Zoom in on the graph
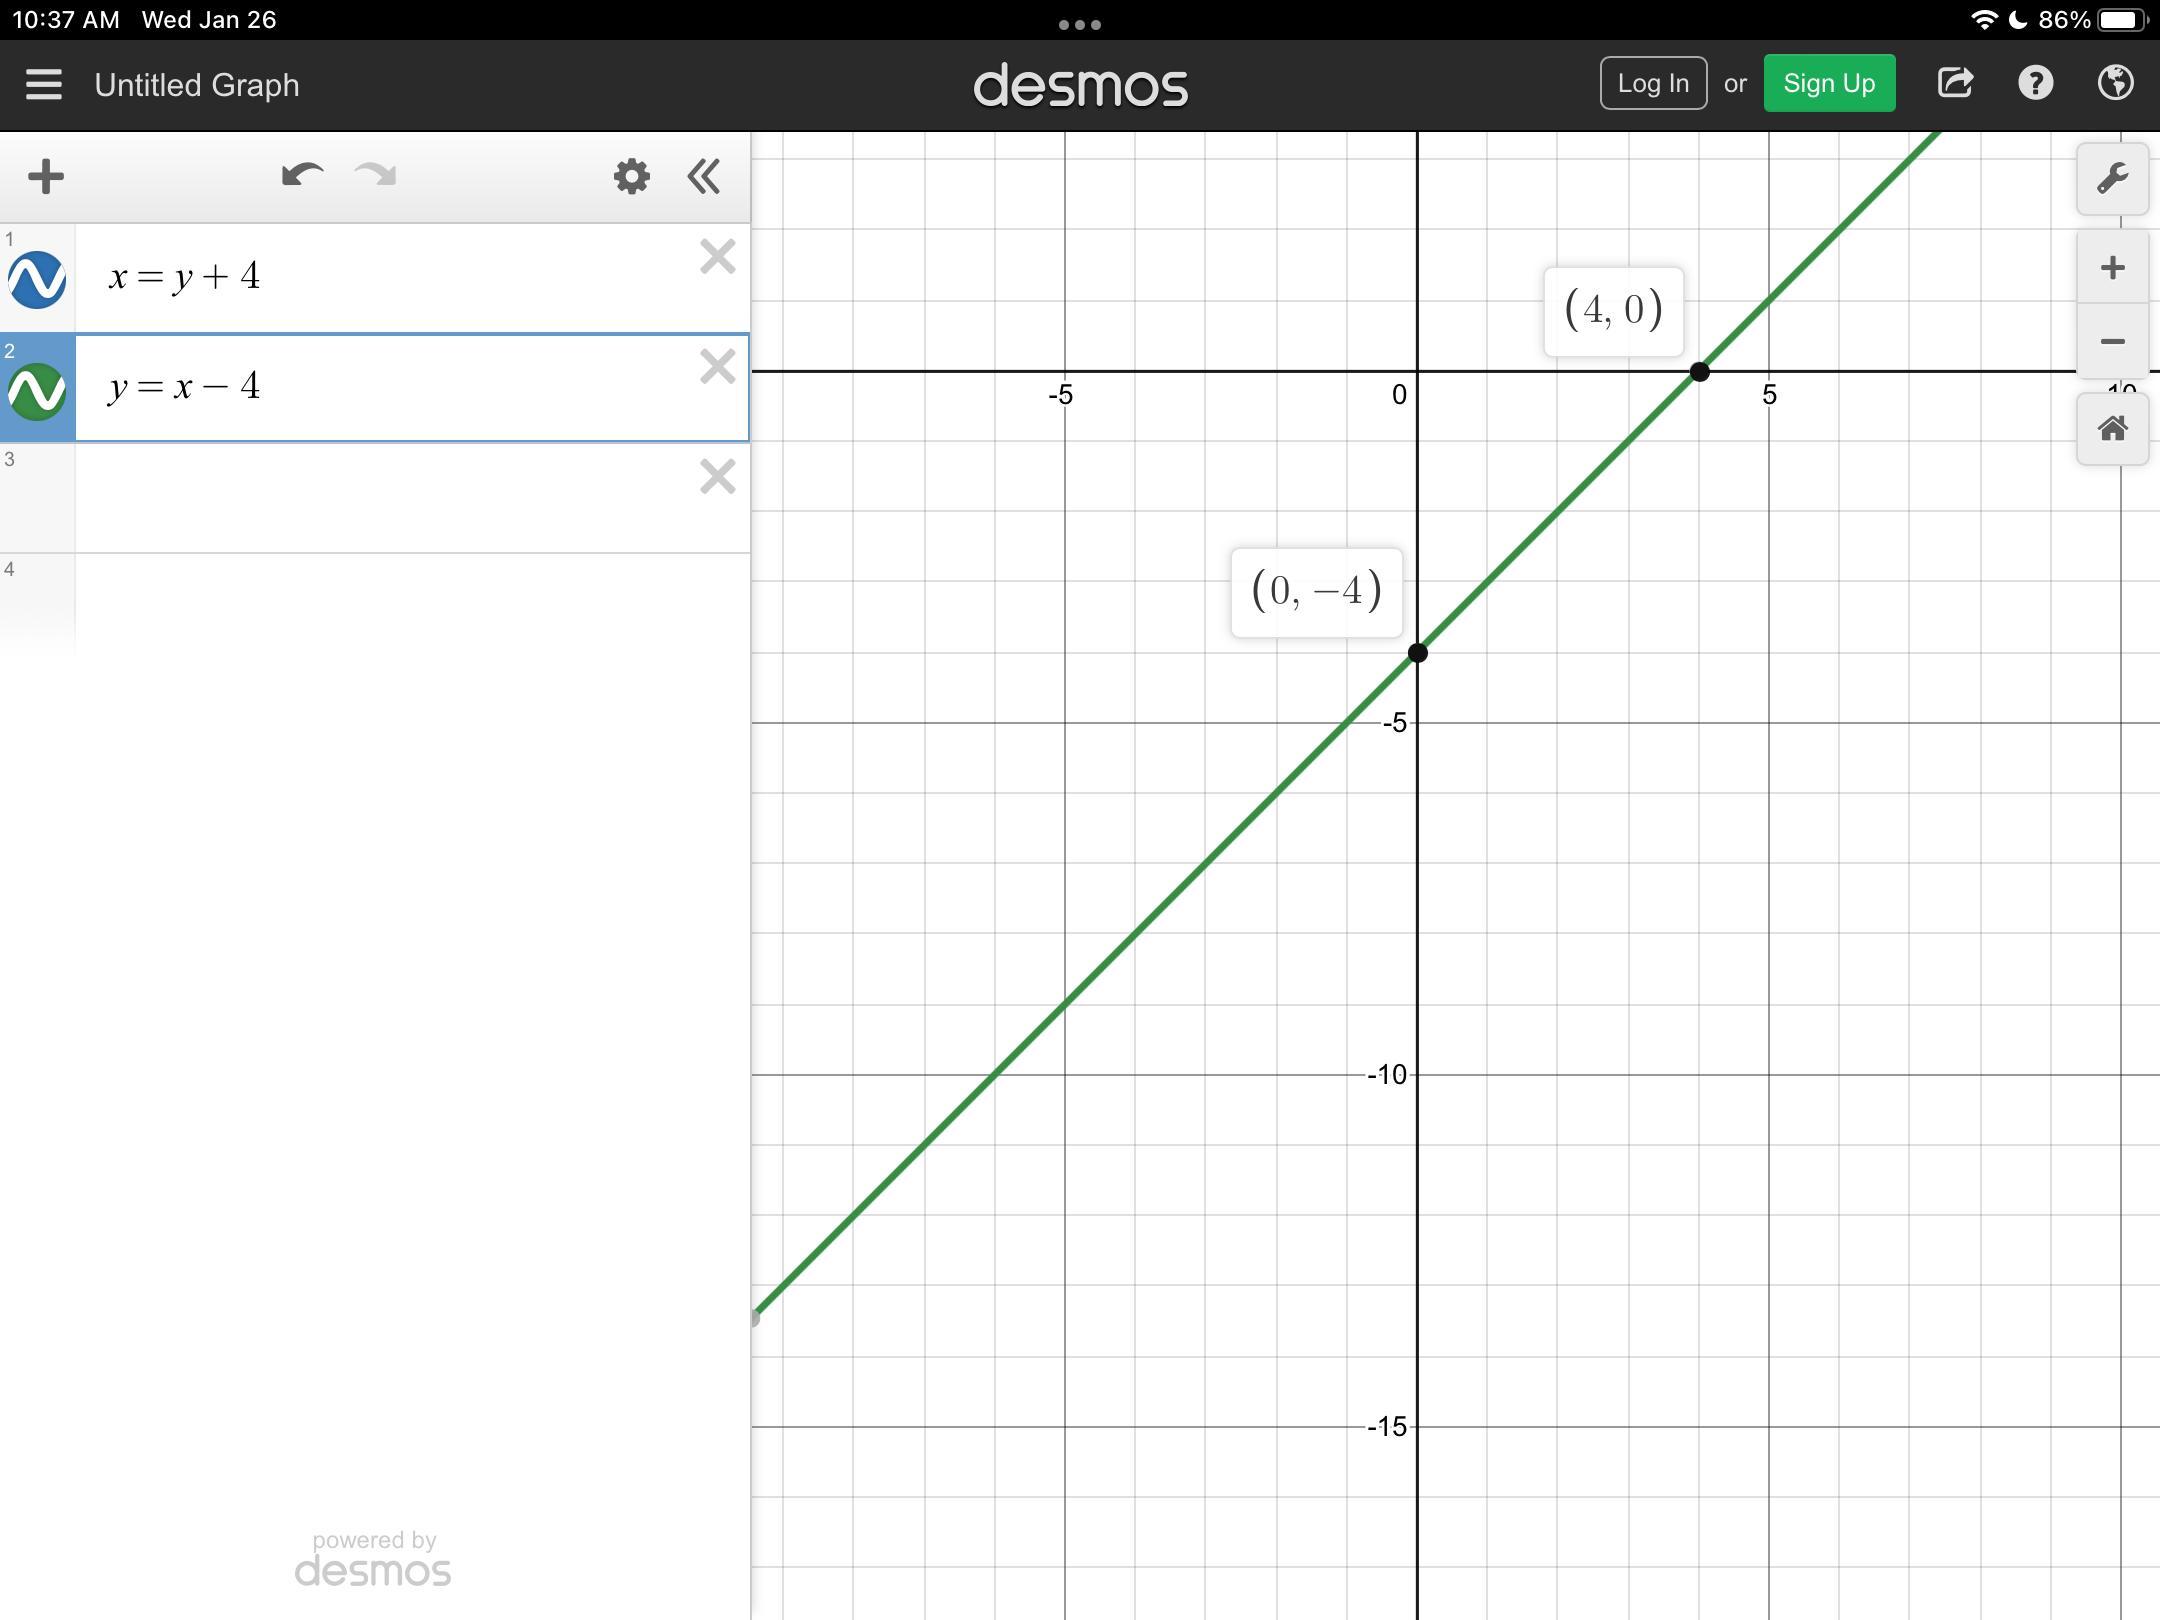2160x1620 pixels. pyautogui.click(x=2112, y=268)
